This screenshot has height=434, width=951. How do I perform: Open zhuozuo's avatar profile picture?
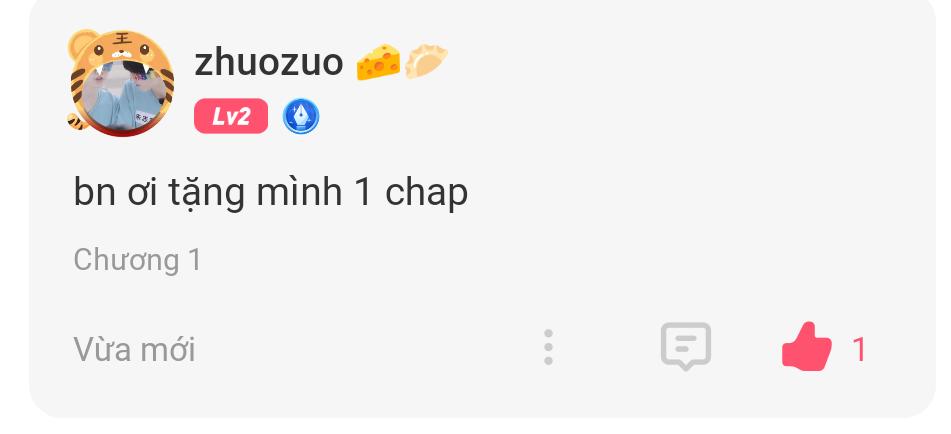pos(122,82)
